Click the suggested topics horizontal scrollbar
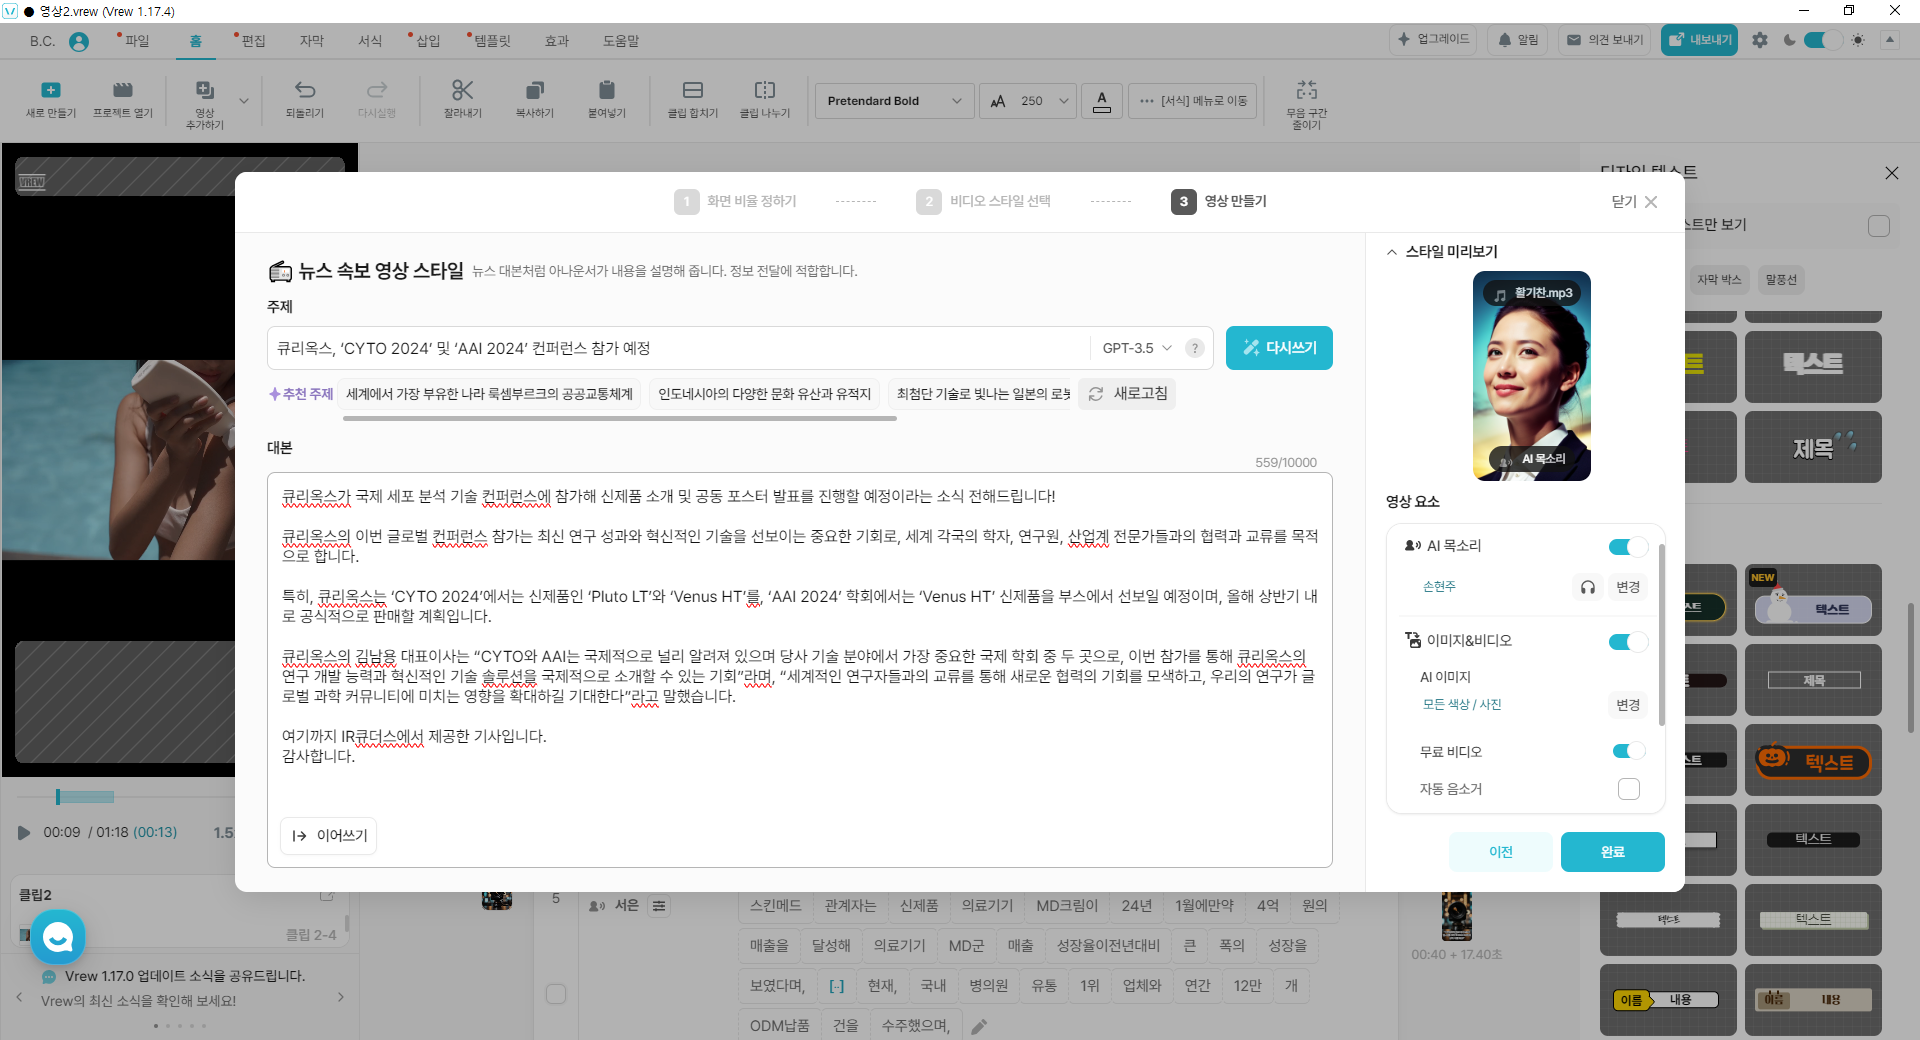This screenshot has width=1920, height=1040. 619,418
